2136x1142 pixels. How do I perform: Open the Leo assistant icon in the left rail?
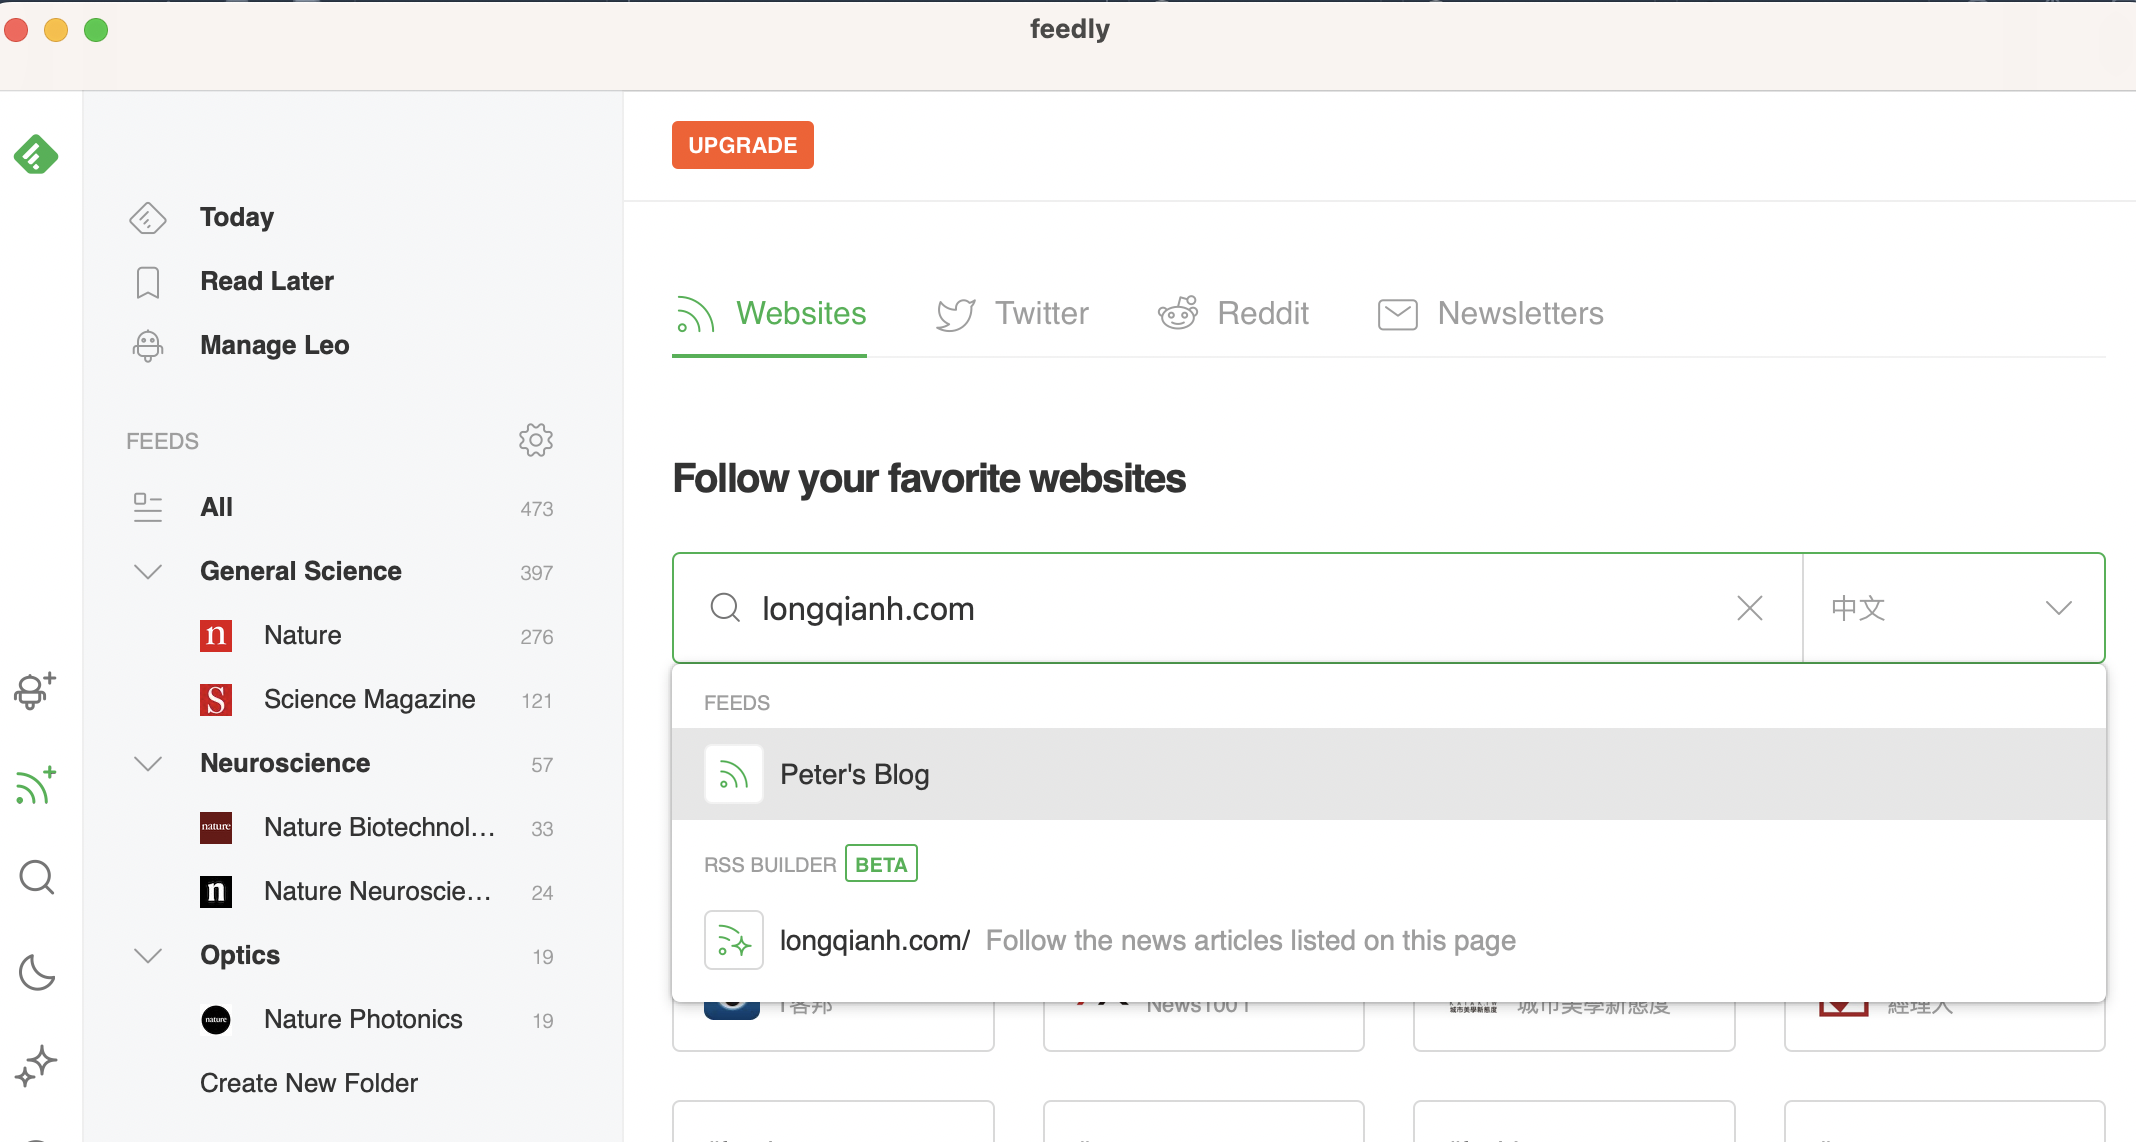[35, 690]
